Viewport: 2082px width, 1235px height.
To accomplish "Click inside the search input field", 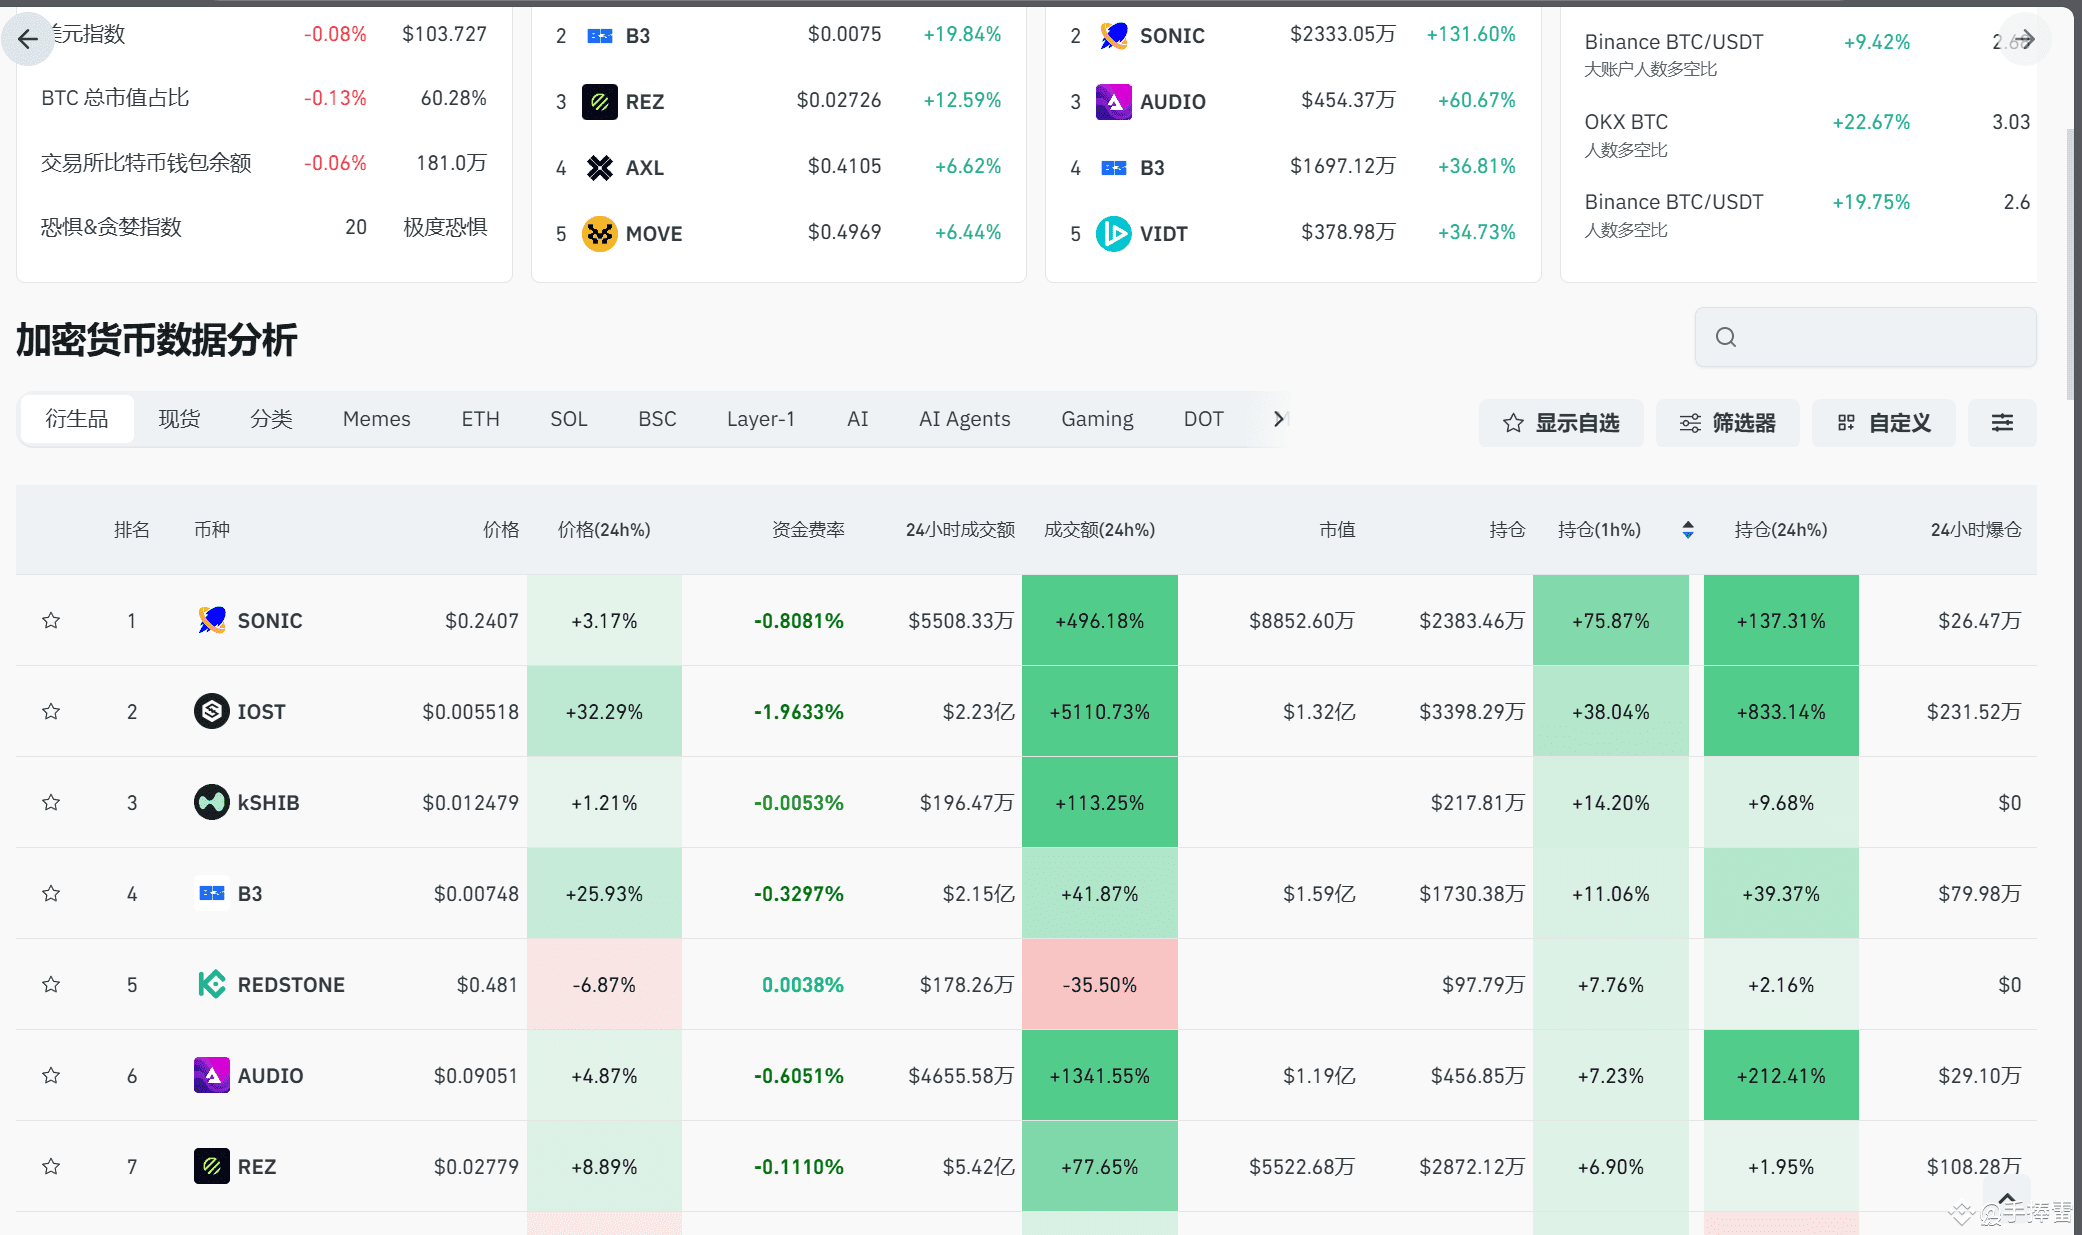I will tap(1865, 337).
